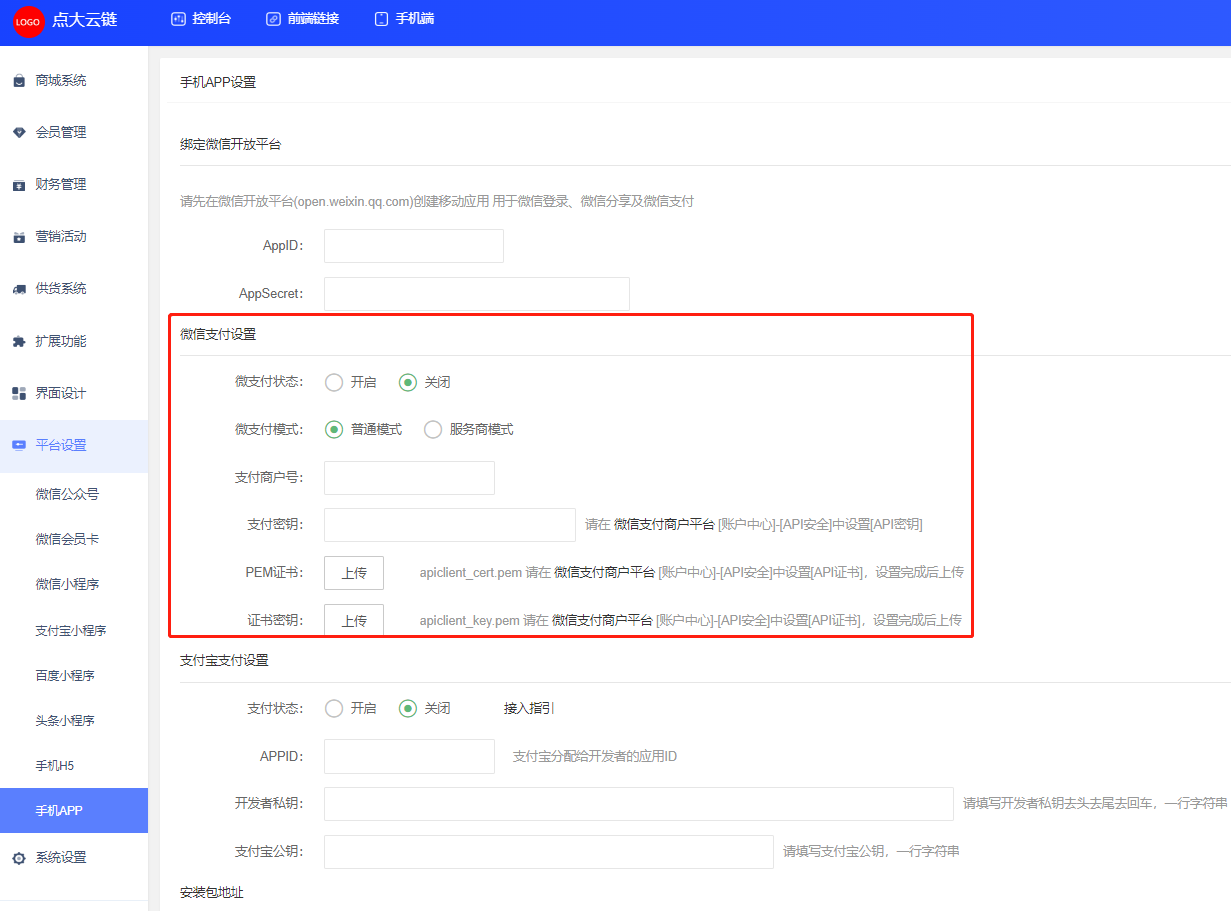Click the 平台设置 sidebar icon
The width and height of the screenshot is (1231, 911).
[x=19, y=446]
